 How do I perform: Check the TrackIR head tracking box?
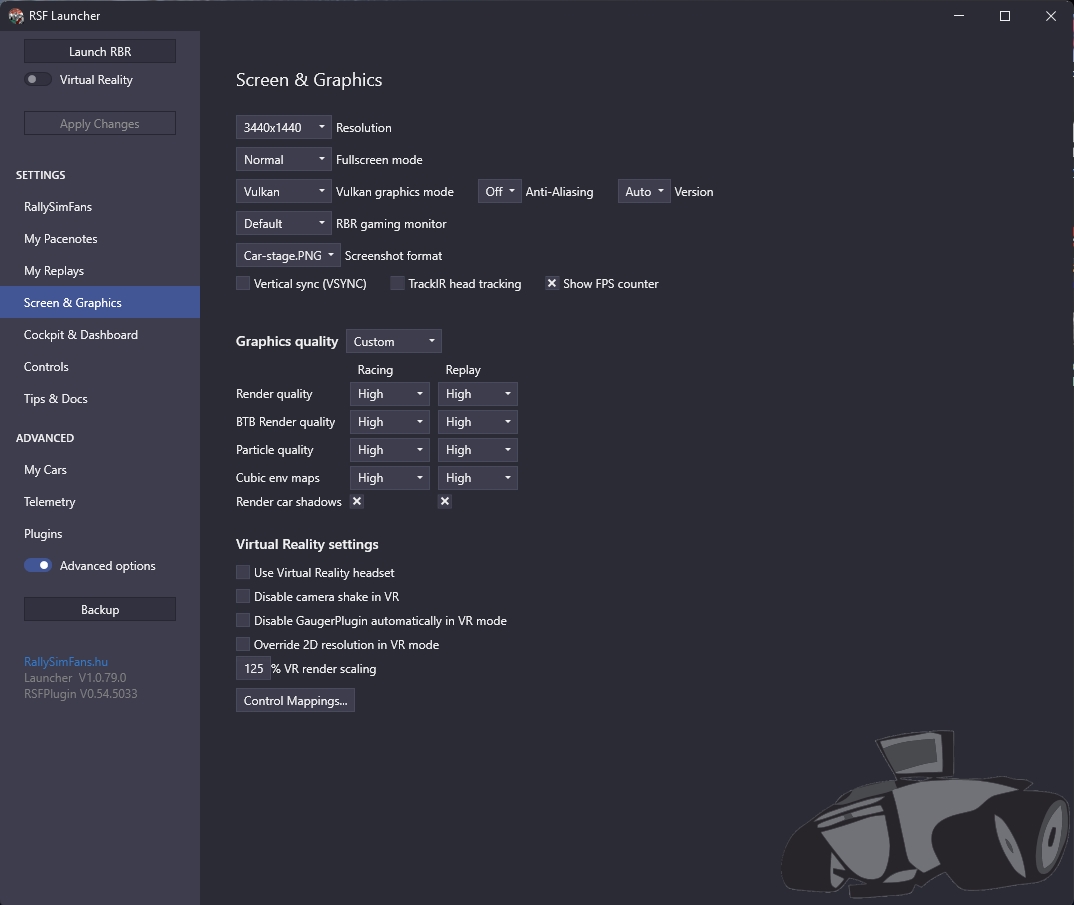[x=397, y=284]
